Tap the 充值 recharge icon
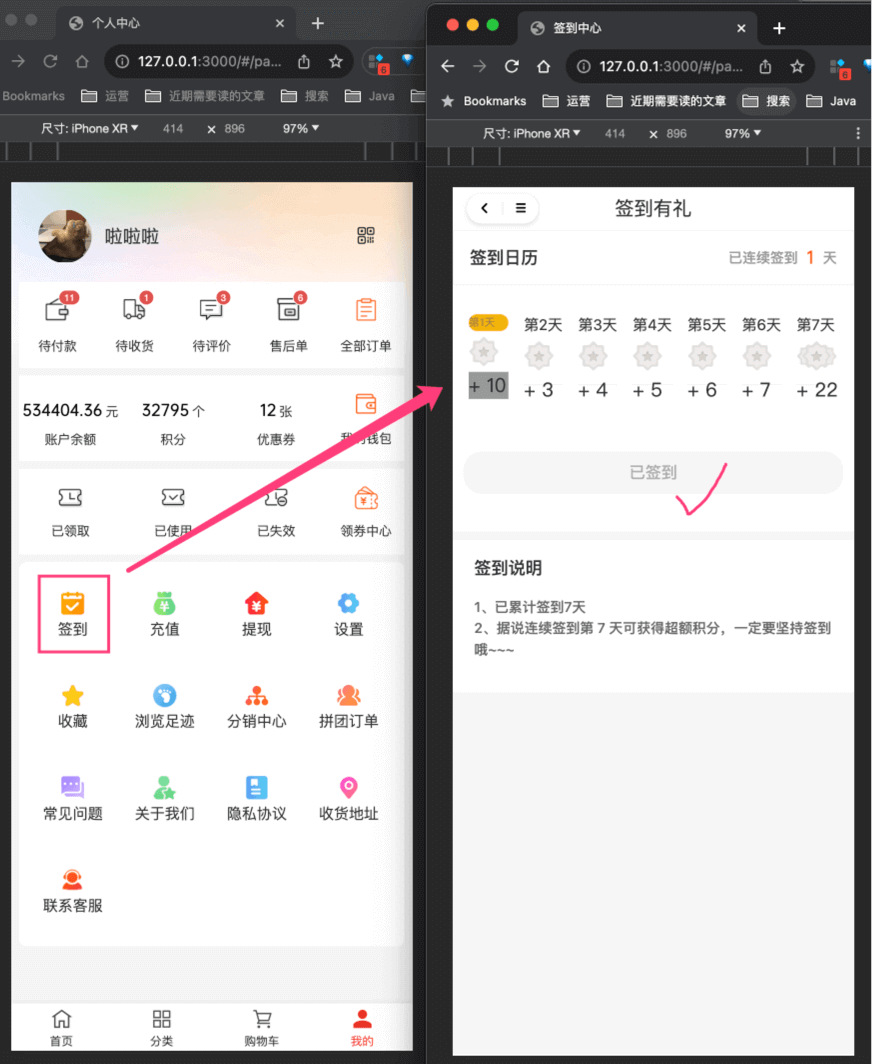Image resolution: width=872 pixels, height=1064 pixels. pyautogui.click(x=164, y=604)
